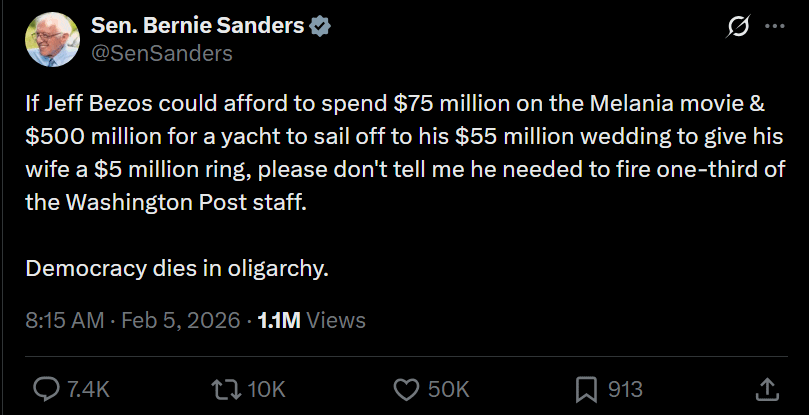
Task: Click the 7.4K replies count
Action: point(88,389)
